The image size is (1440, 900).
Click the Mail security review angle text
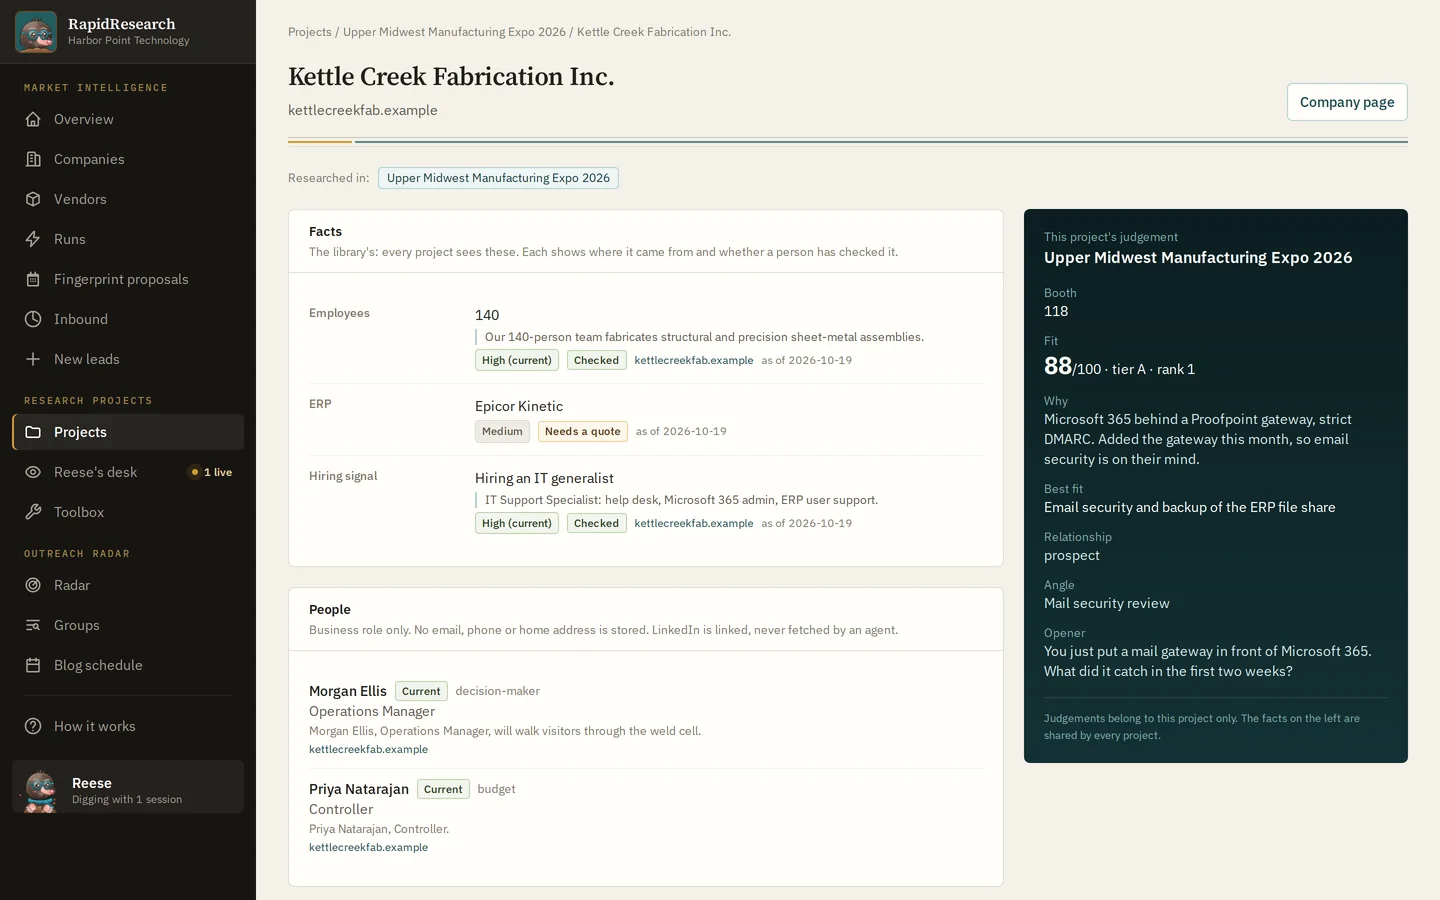(1107, 603)
